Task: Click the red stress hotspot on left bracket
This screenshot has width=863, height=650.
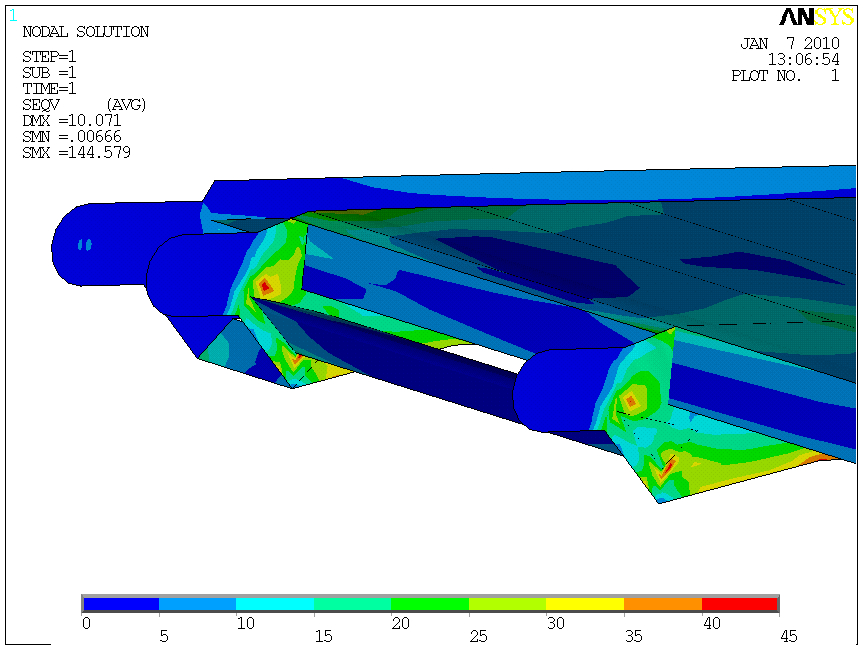Action: pyautogui.click(x=265, y=286)
